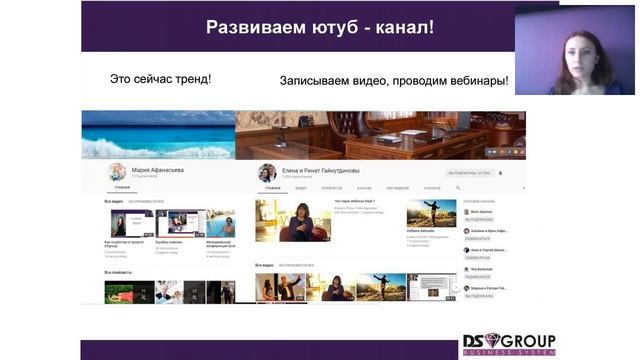The image size is (640, 360).
Task: Click the next arrow on video row carousel
Action: (456, 288)
